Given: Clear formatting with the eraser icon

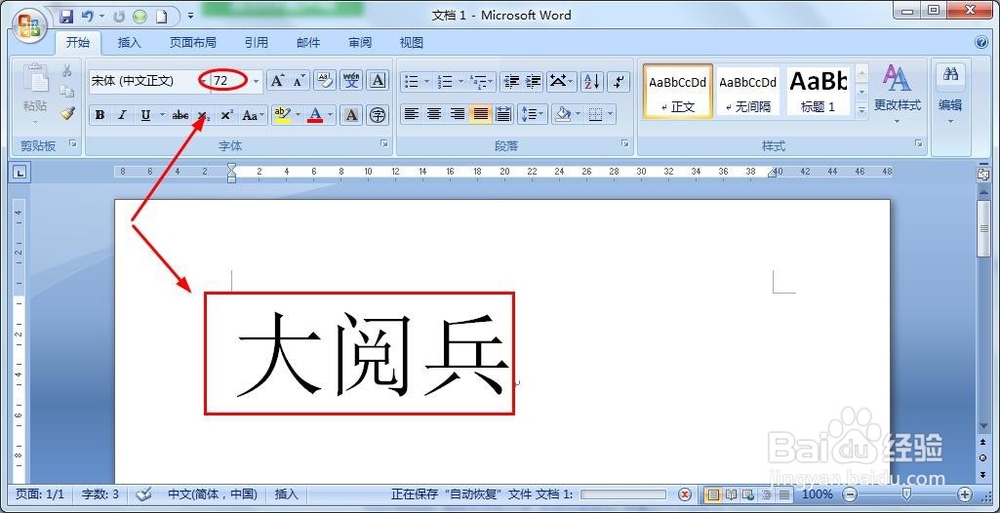Looking at the screenshot, I should click(325, 81).
